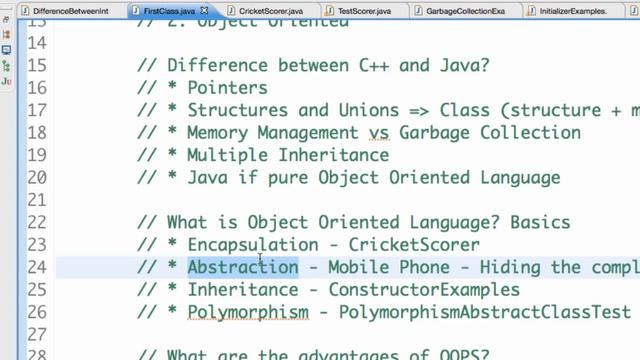Screen dimensions: 640x360
Task: Click the underlined word 'Polymorphism' on line 26
Action: (x=248, y=312)
